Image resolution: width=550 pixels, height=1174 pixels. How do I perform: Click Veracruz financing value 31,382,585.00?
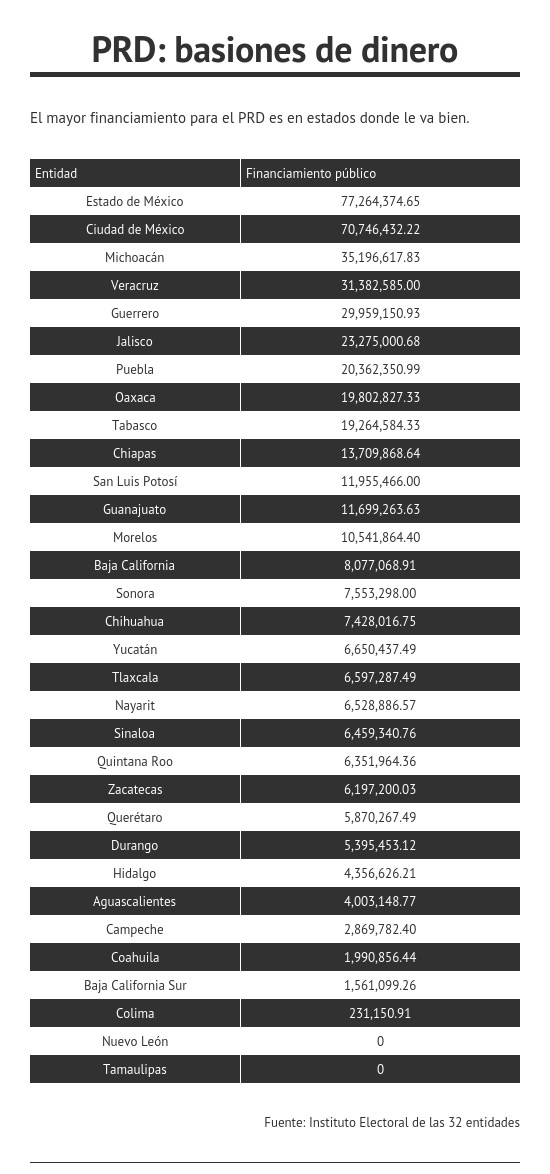[380, 285]
